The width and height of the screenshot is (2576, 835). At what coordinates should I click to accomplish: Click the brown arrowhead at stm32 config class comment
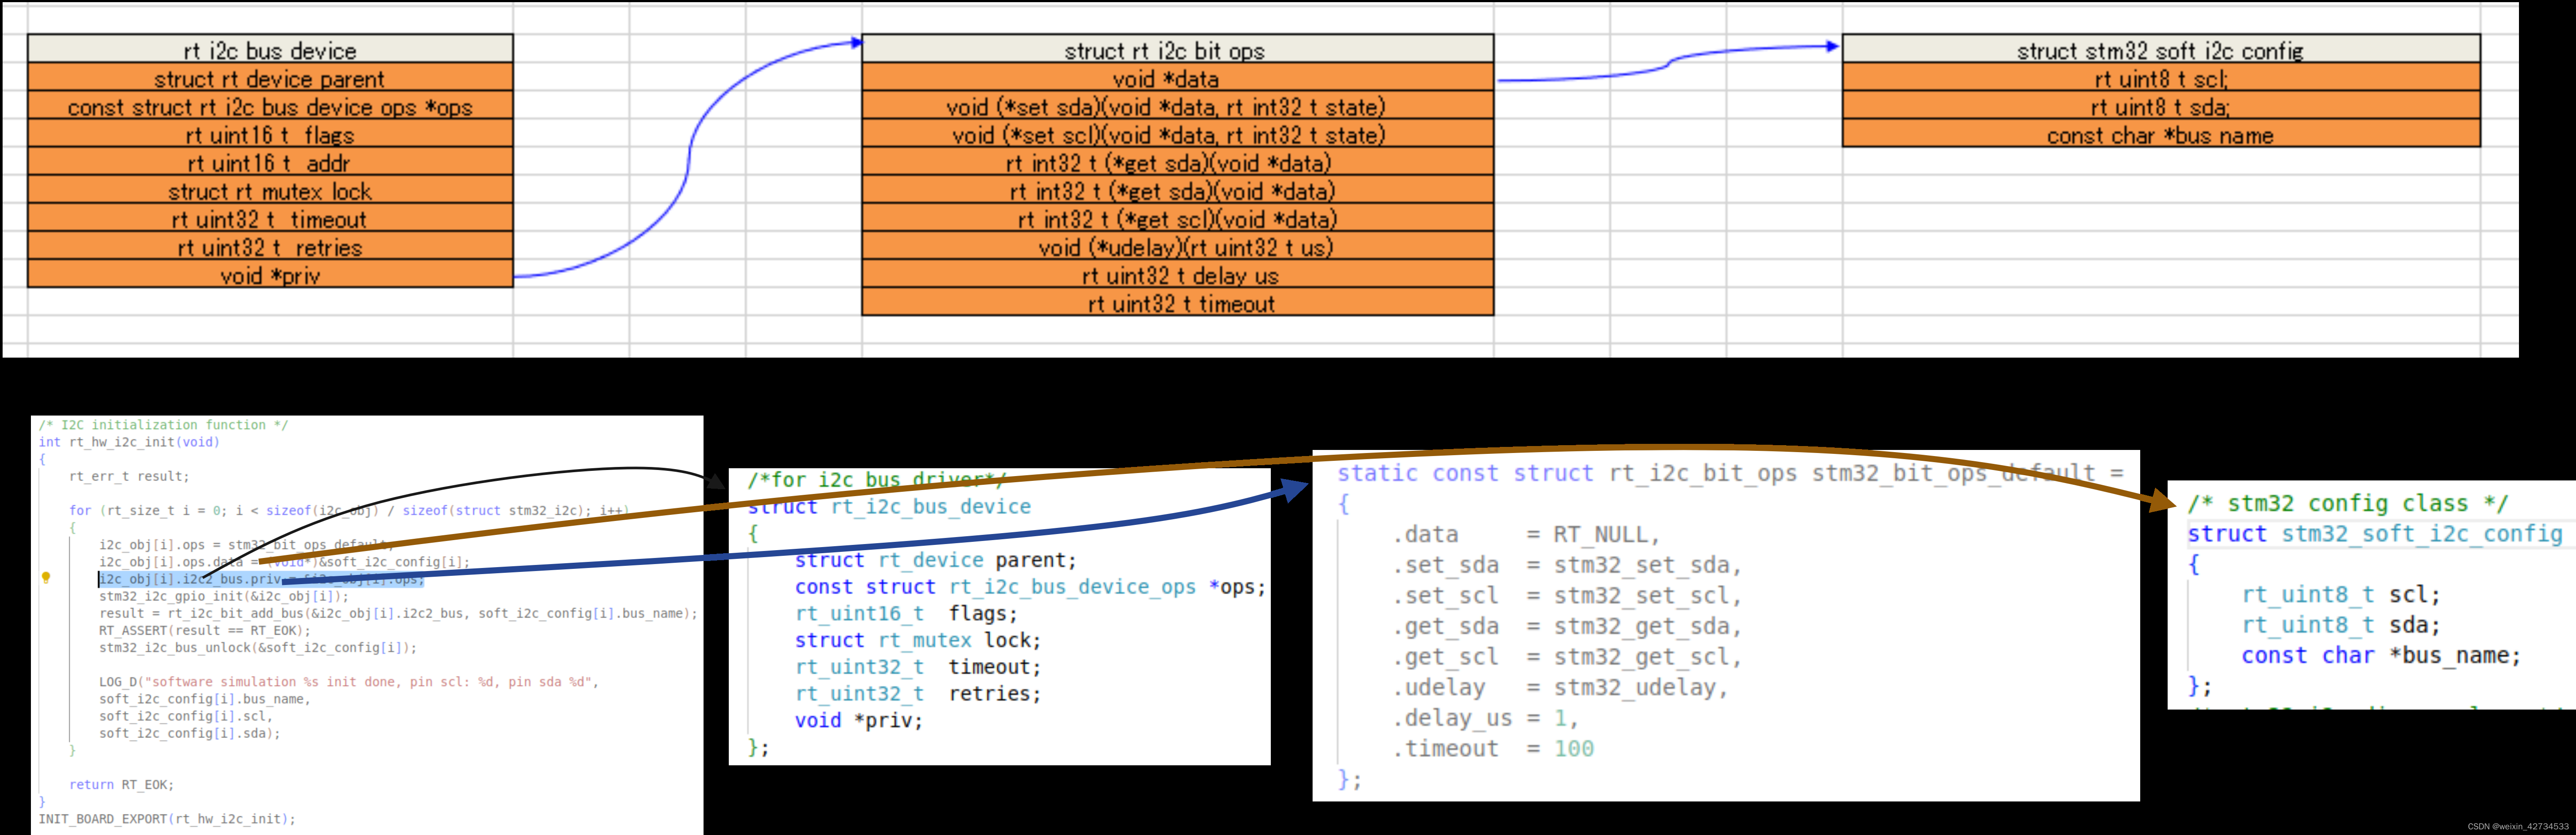point(2162,502)
